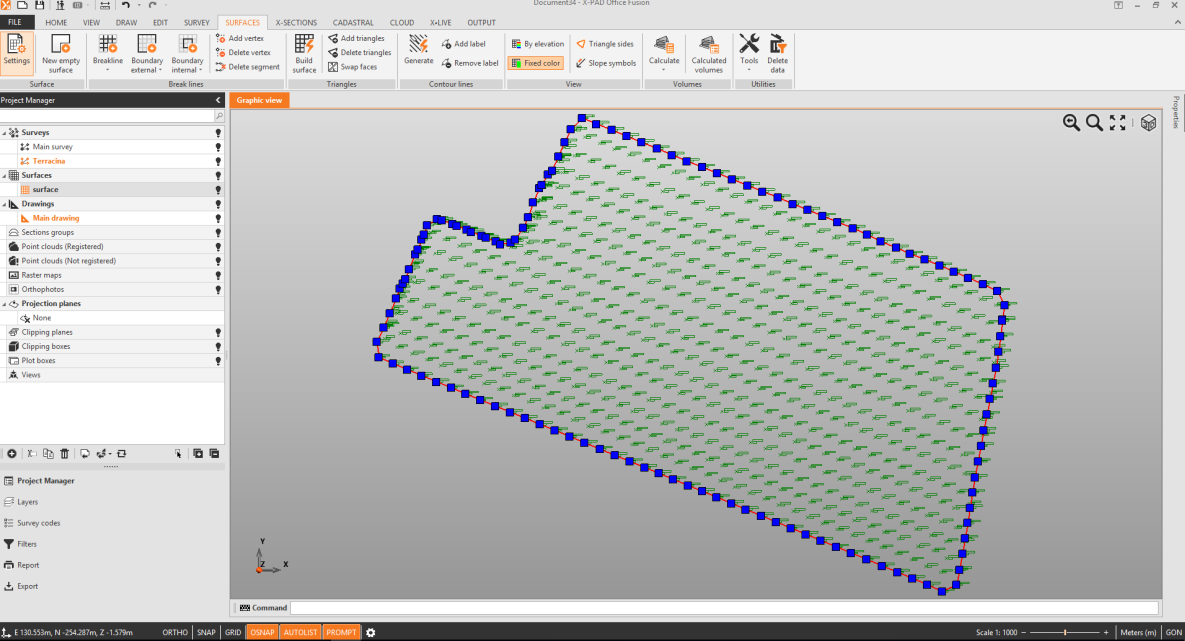Toggle ORTHO mode in status bar
Image resolution: width=1185 pixels, height=641 pixels.
[175, 632]
